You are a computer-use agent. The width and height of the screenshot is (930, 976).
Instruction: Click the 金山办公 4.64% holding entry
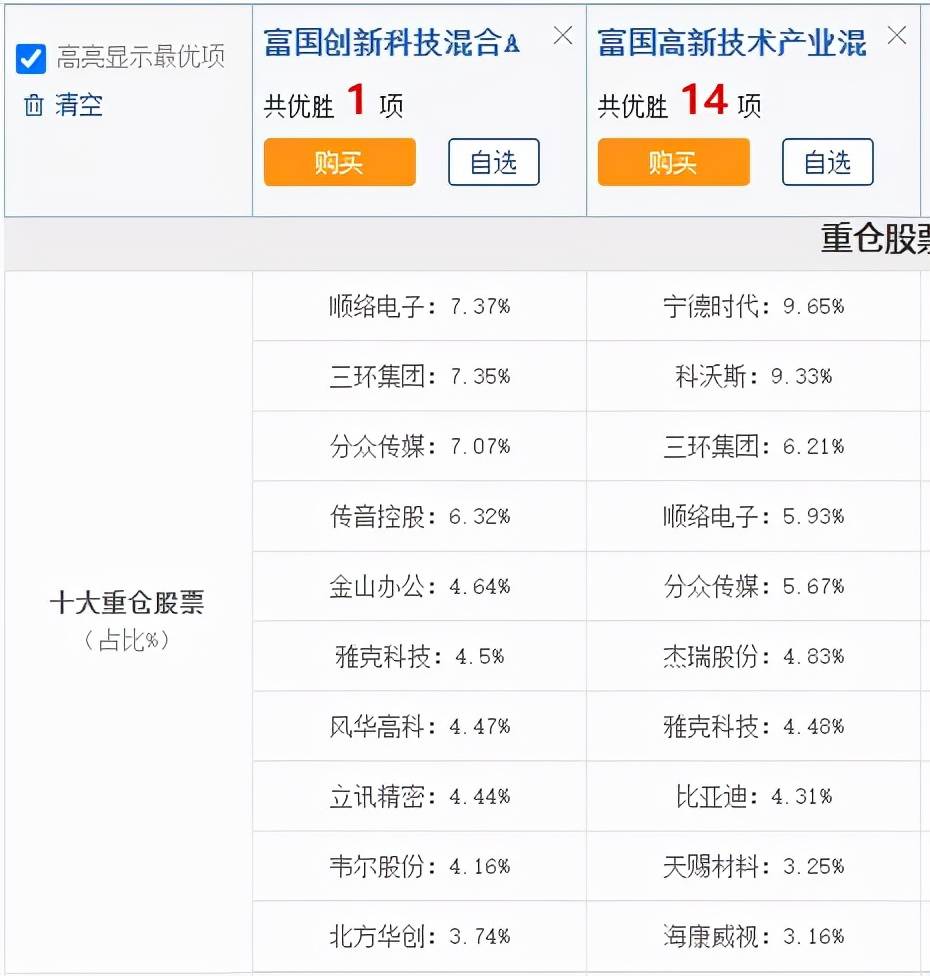pyautogui.click(x=419, y=586)
